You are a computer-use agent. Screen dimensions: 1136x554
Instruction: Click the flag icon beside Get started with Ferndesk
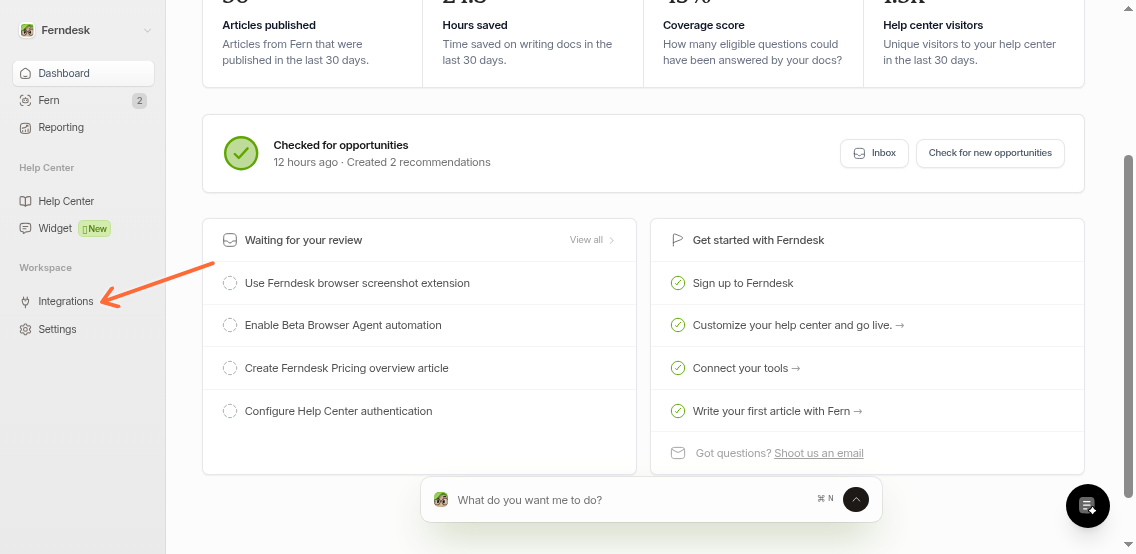[x=677, y=240]
